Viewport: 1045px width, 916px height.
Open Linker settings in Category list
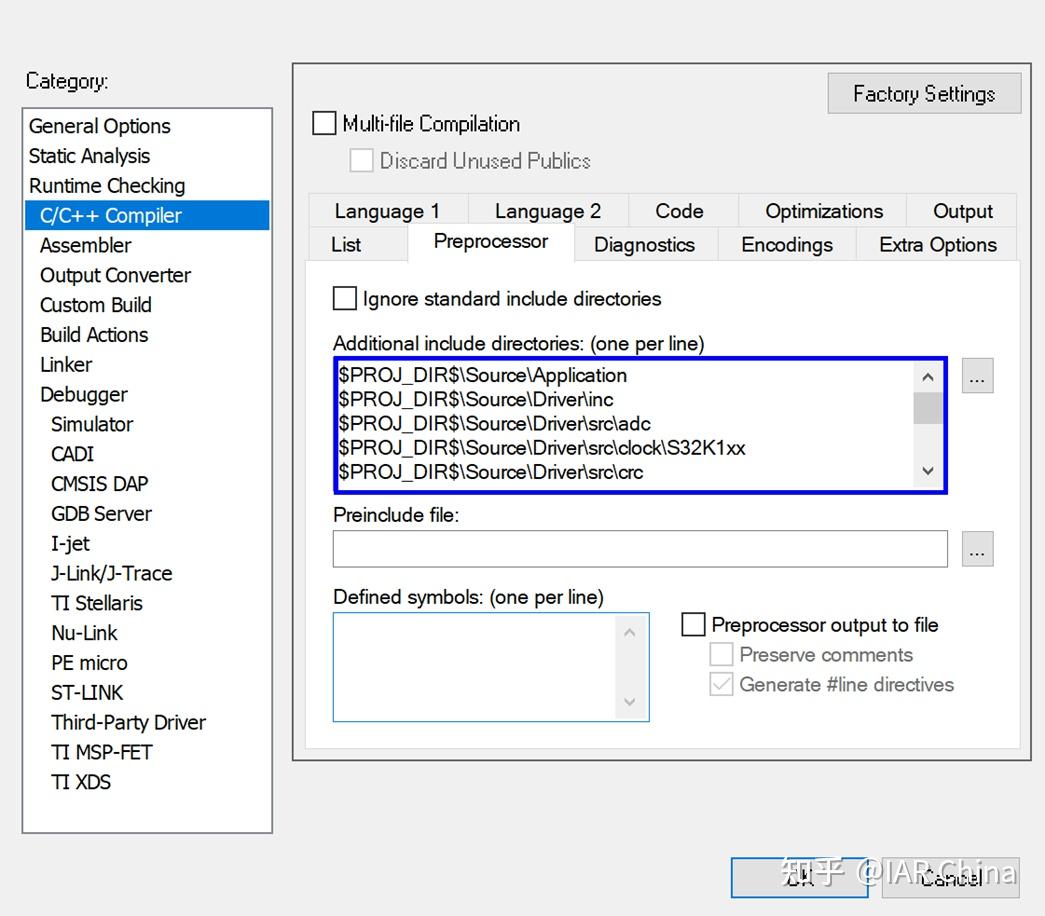[x=65, y=364]
